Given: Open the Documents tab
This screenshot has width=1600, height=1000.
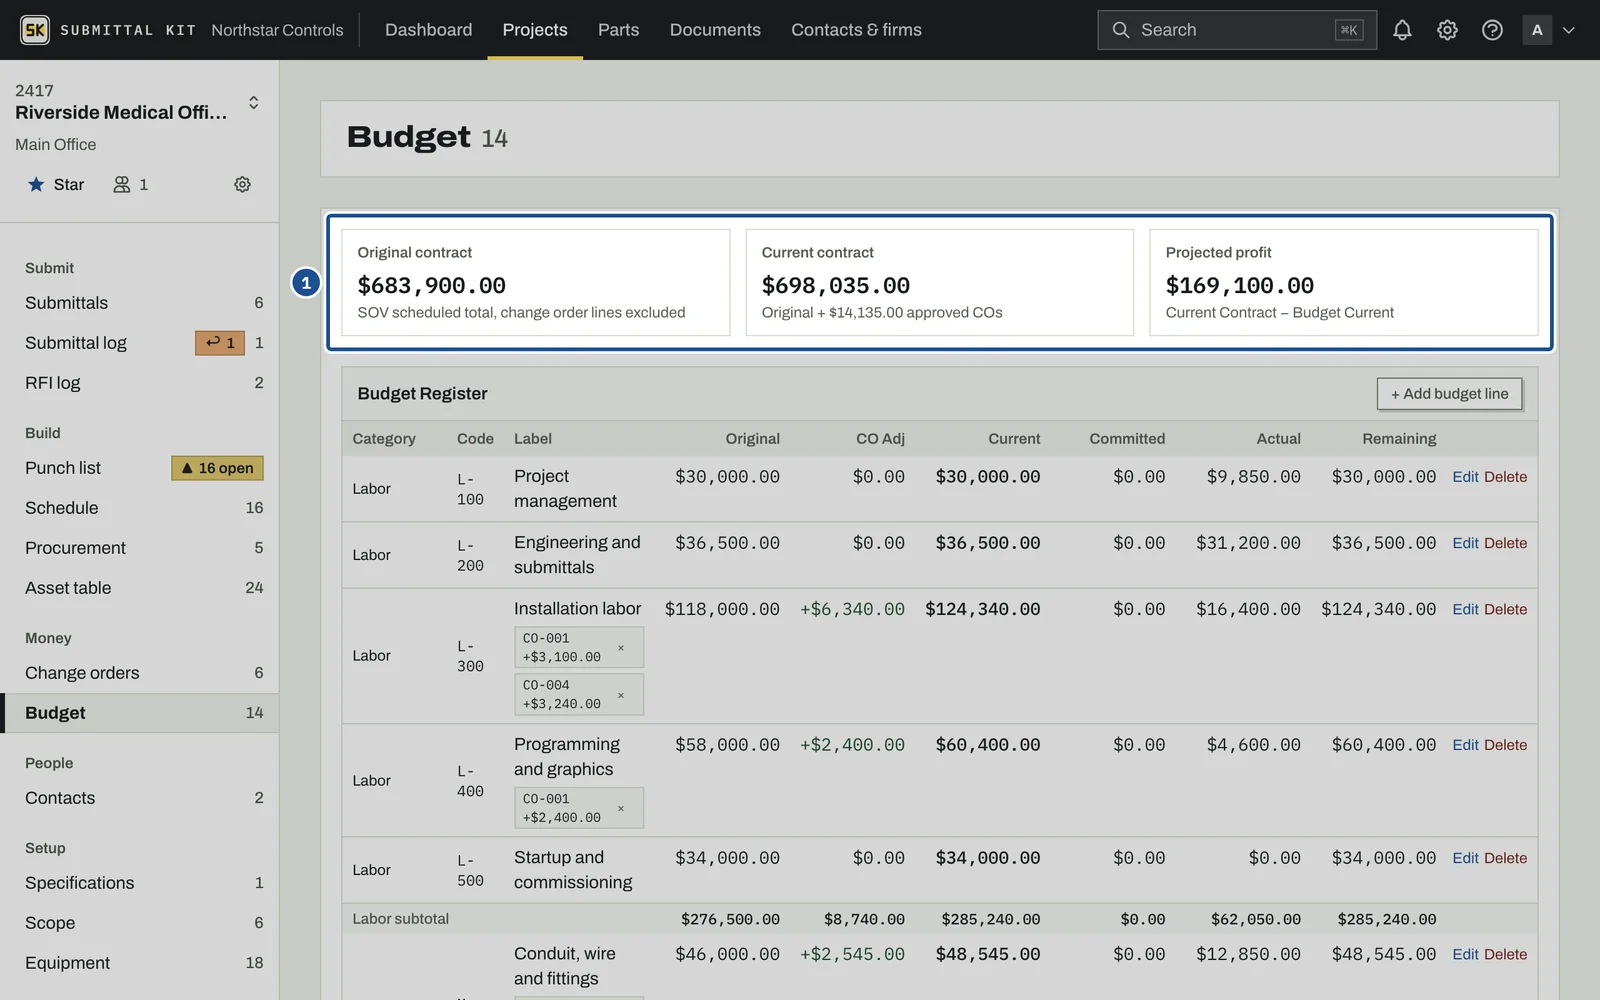Looking at the screenshot, I should [715, 30].
